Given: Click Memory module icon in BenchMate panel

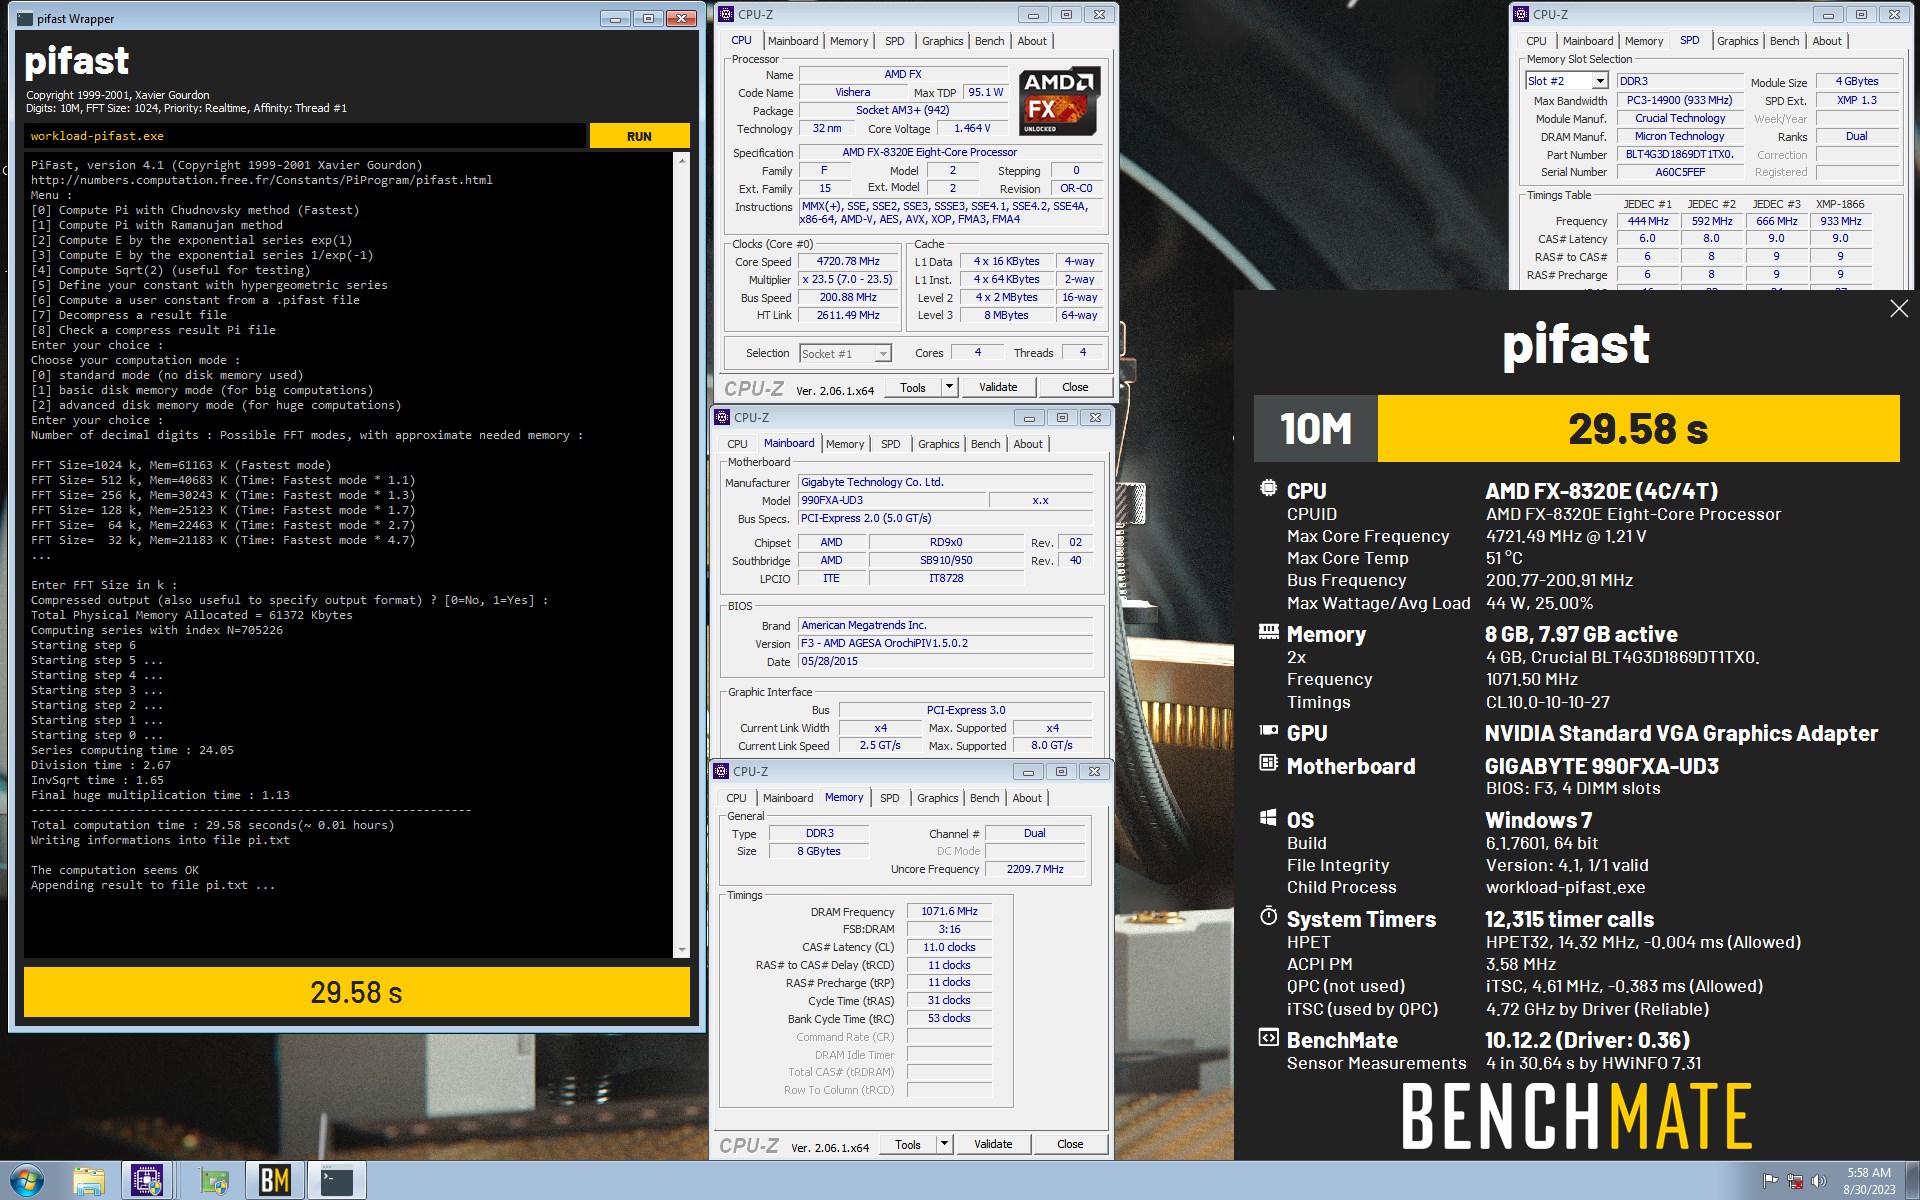Looking at the screenshot, I should 1268,631.
